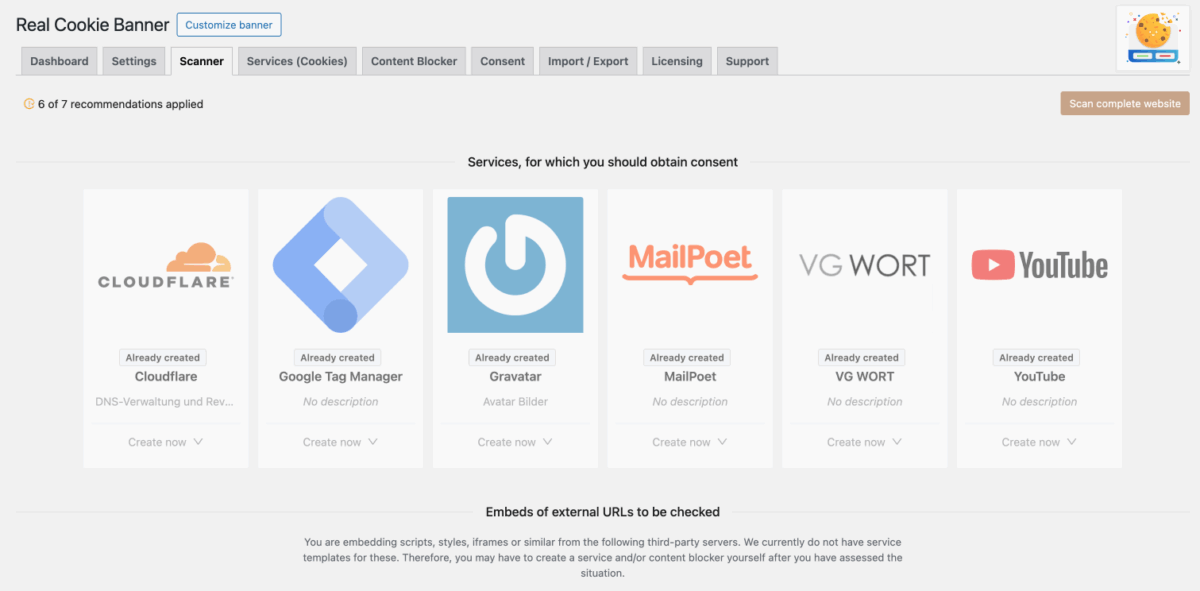Open Create now menu under MailPoet
Screen dimensions: 1200x591
coord(689,442)
